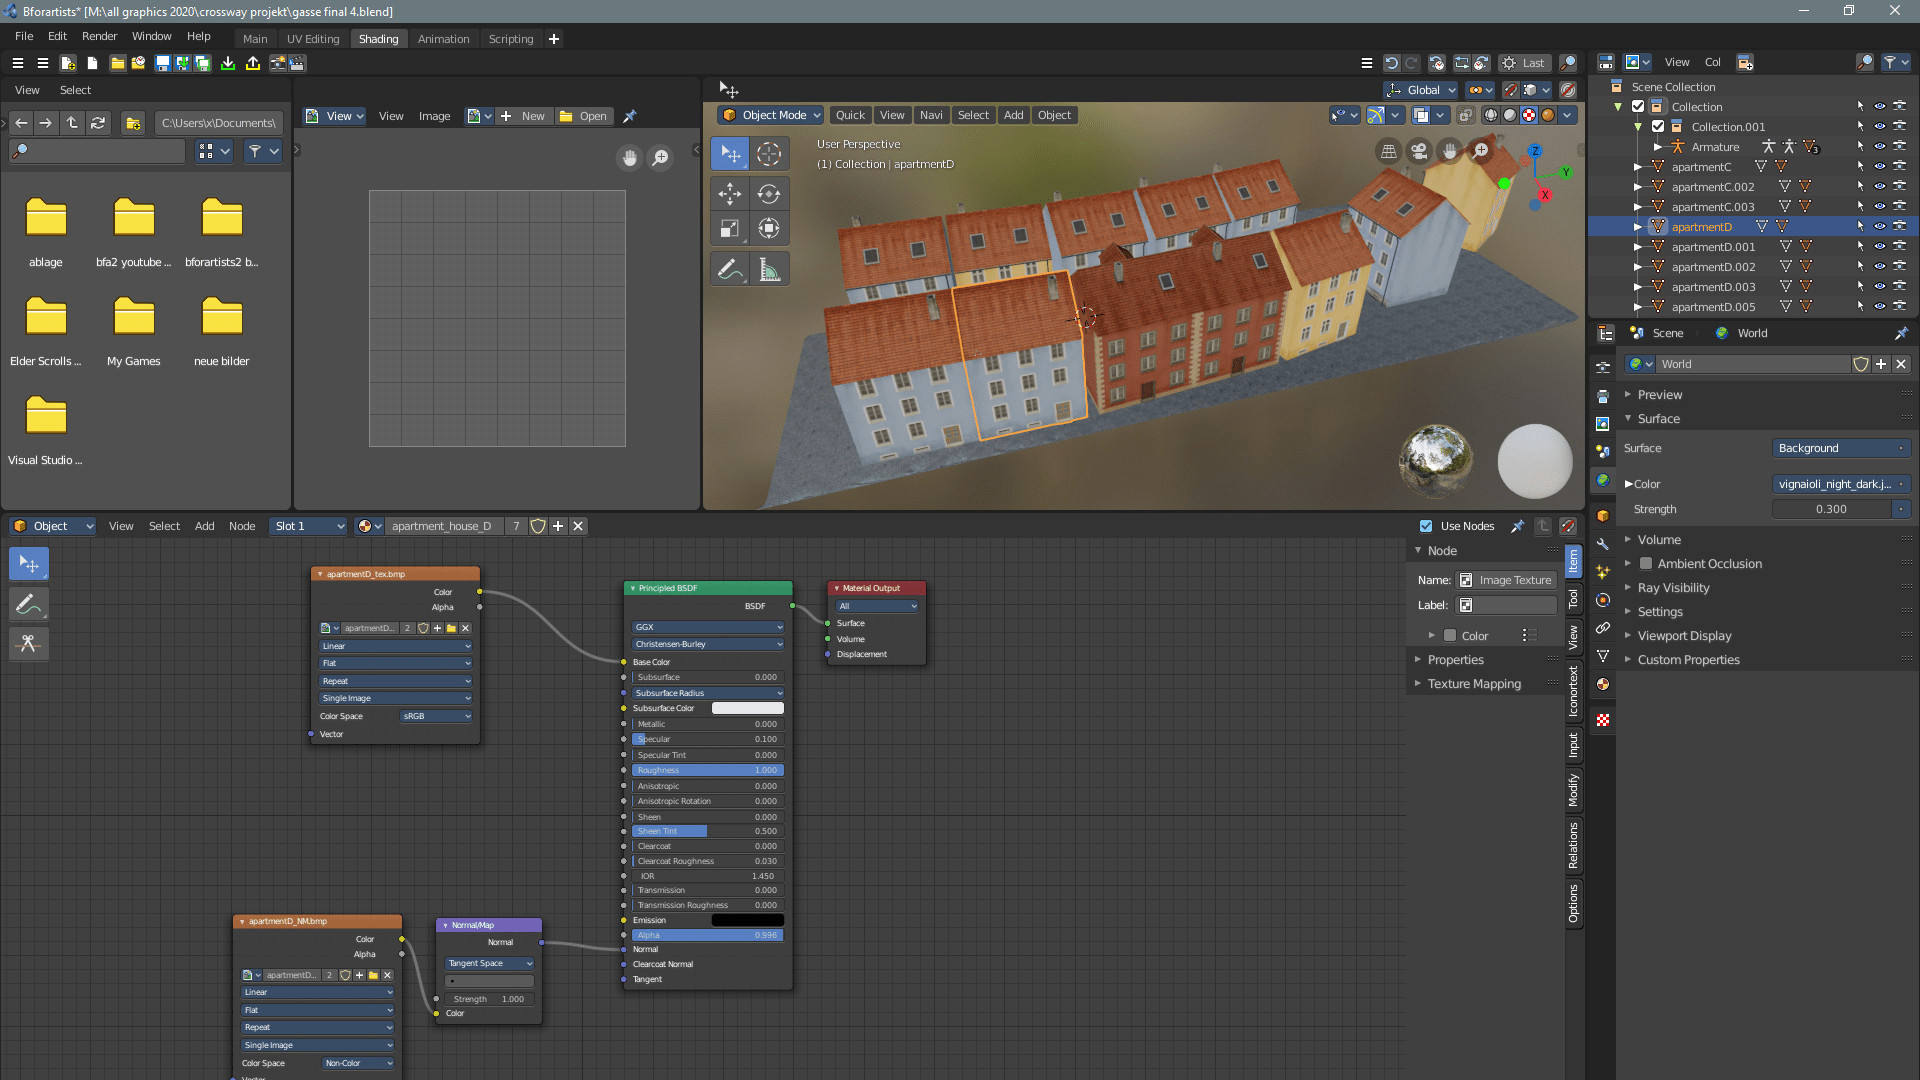Hide apartmentD.003 using its eye icon
The height and width of the screenshot is (1080, 1920).
click(1880, 287)
